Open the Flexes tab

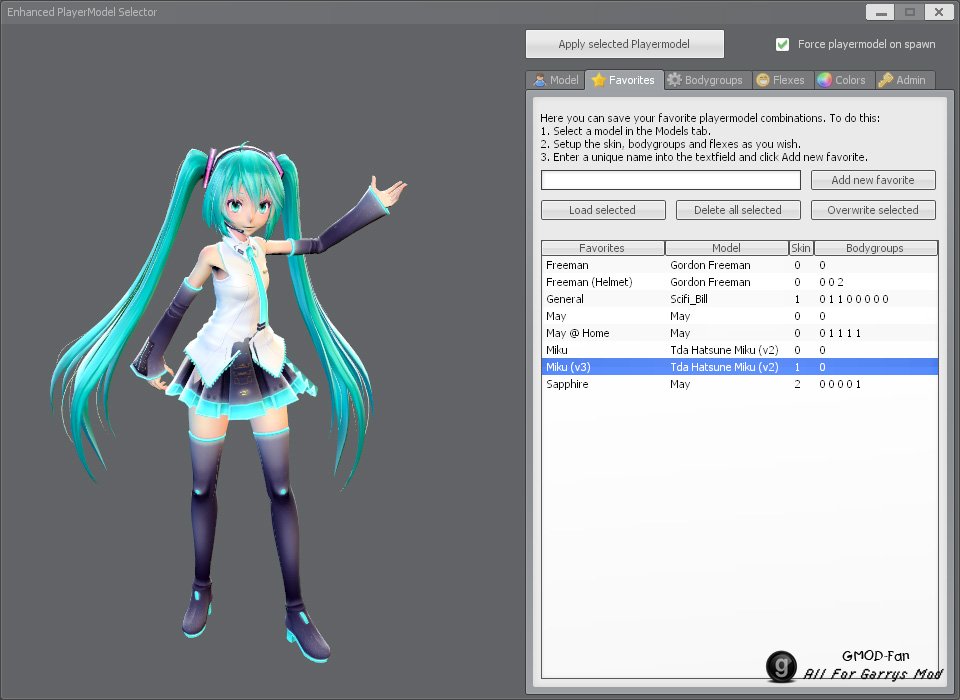tap(783, 80)
